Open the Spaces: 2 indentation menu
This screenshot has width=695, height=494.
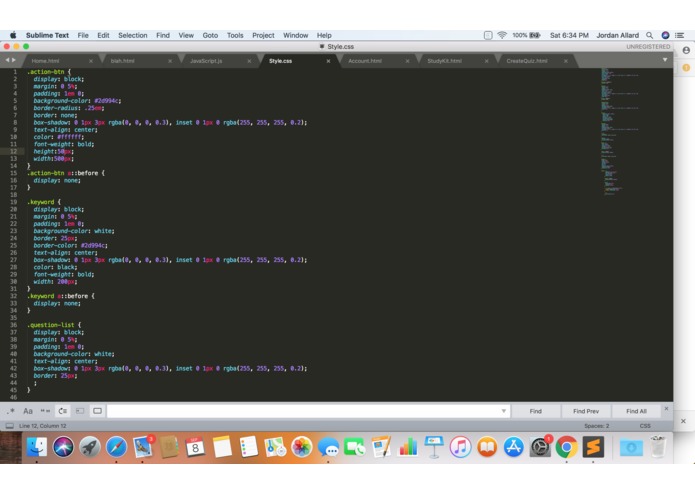pyautogui.click(x=597, y=426)
